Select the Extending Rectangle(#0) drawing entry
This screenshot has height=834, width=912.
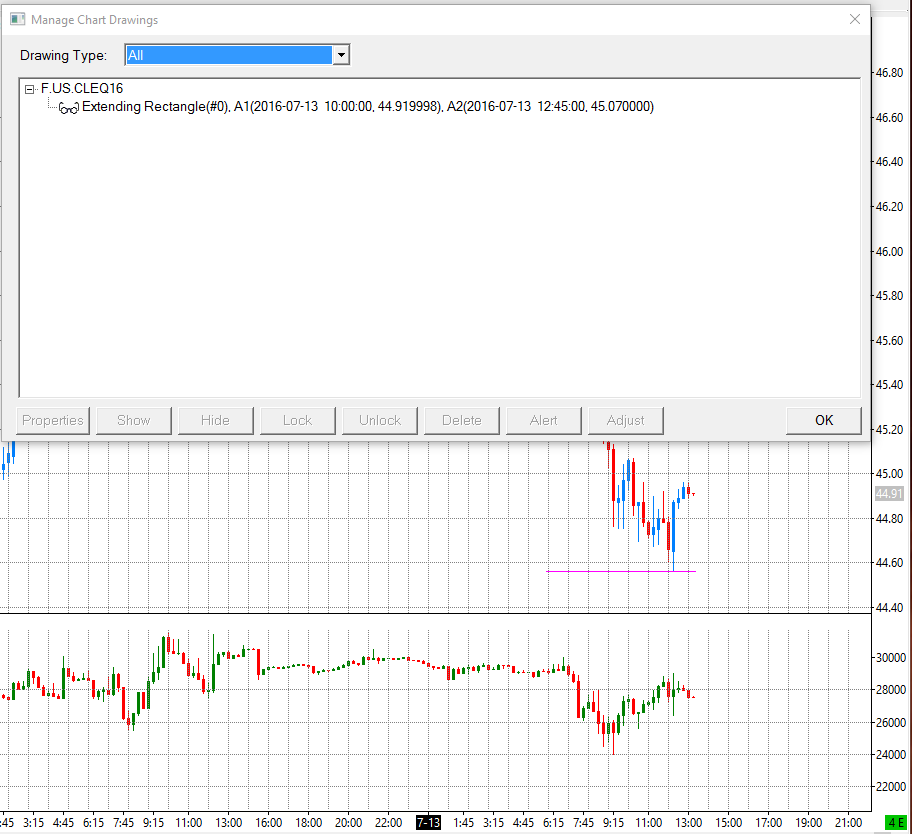click(x=368, y=107)
